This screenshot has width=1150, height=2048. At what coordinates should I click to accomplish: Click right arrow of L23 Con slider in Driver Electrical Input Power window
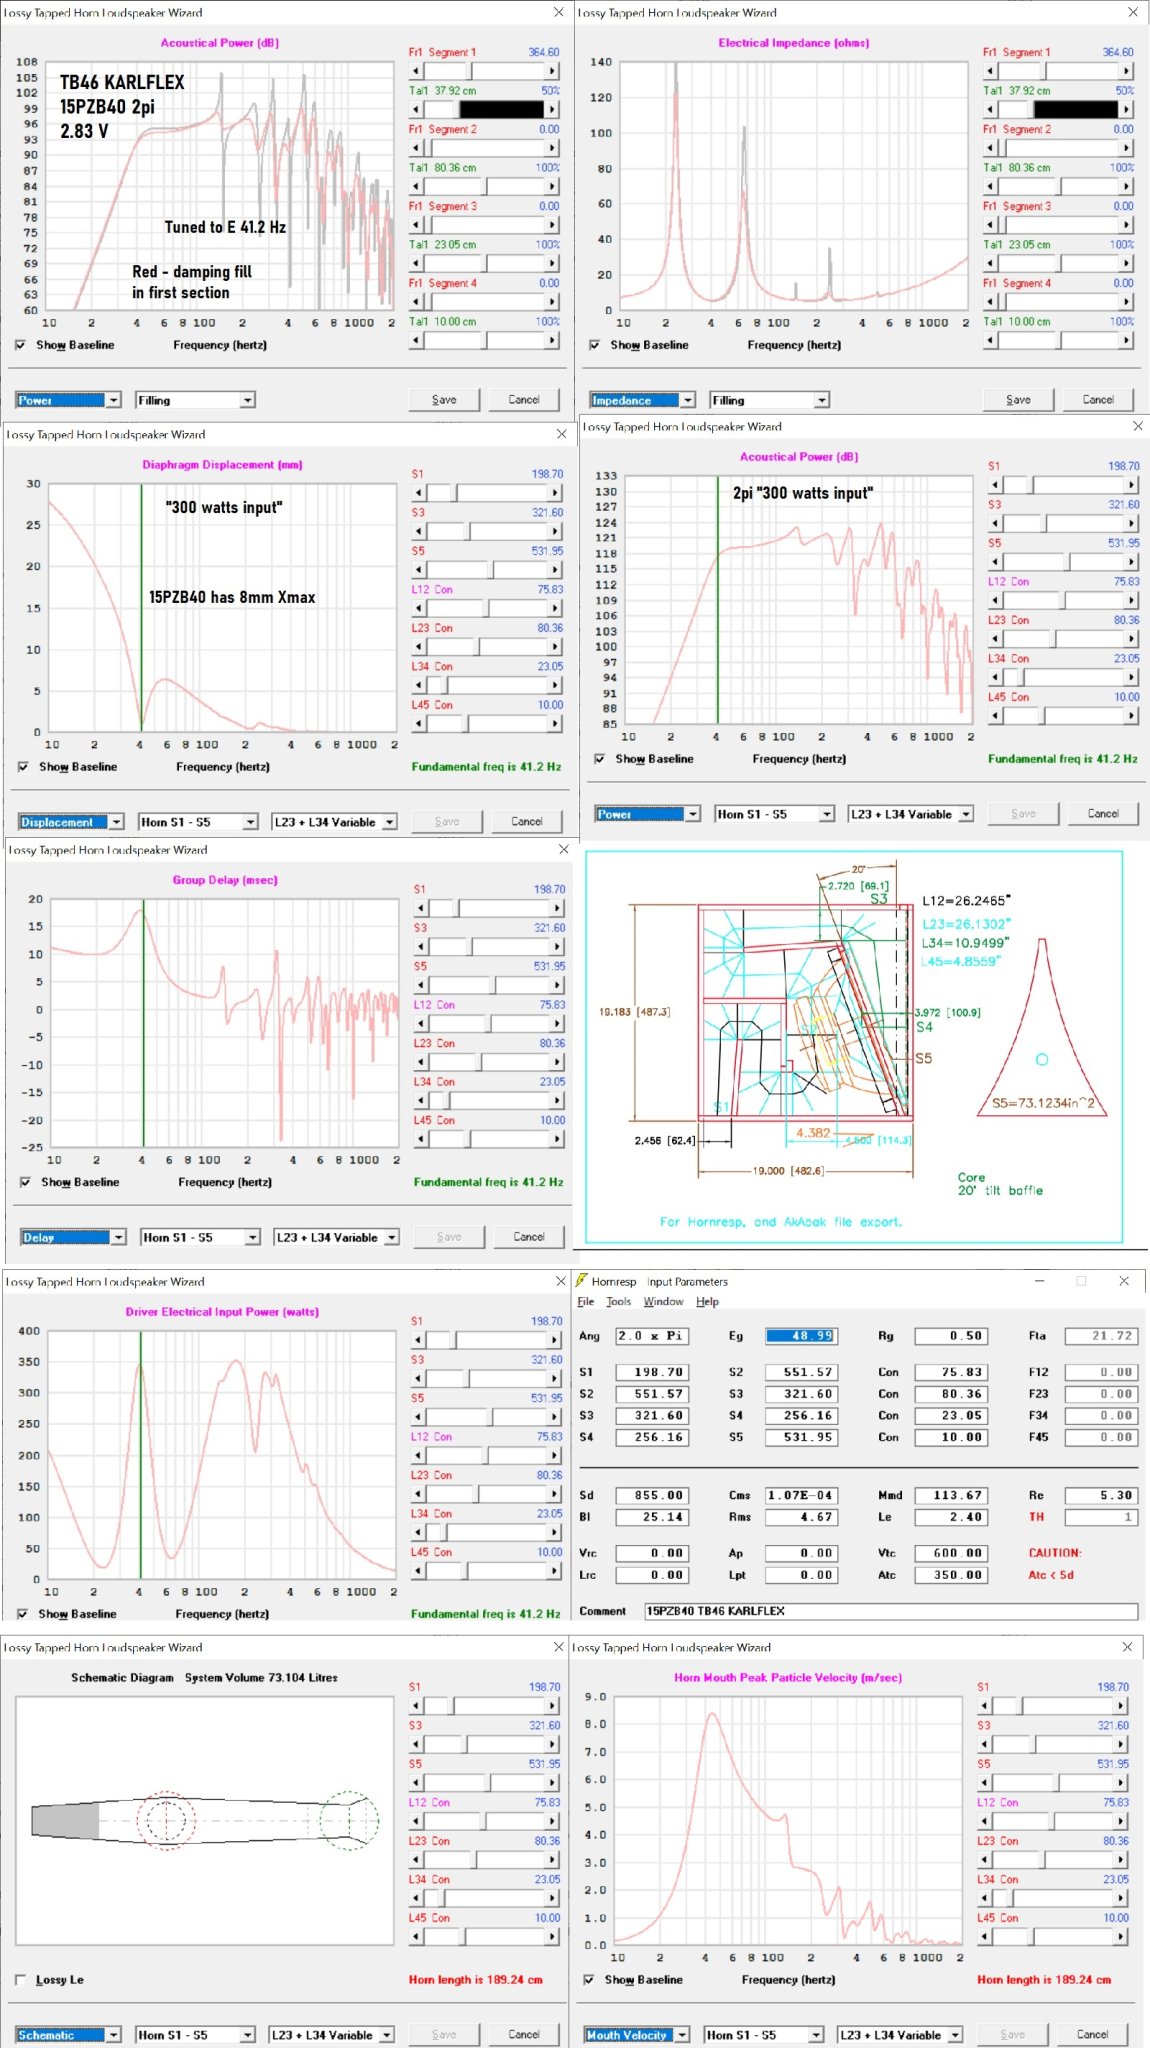click(554, 1494)
